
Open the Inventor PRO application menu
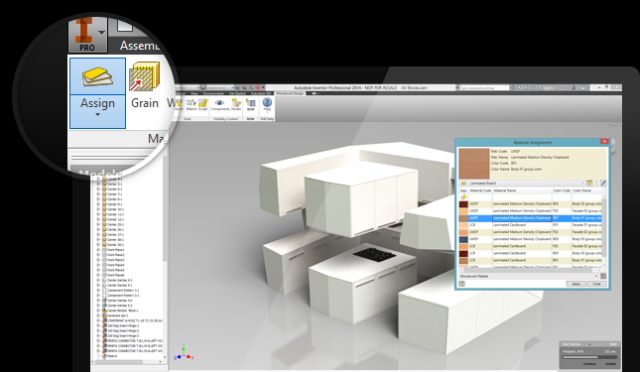pos(87,35)
